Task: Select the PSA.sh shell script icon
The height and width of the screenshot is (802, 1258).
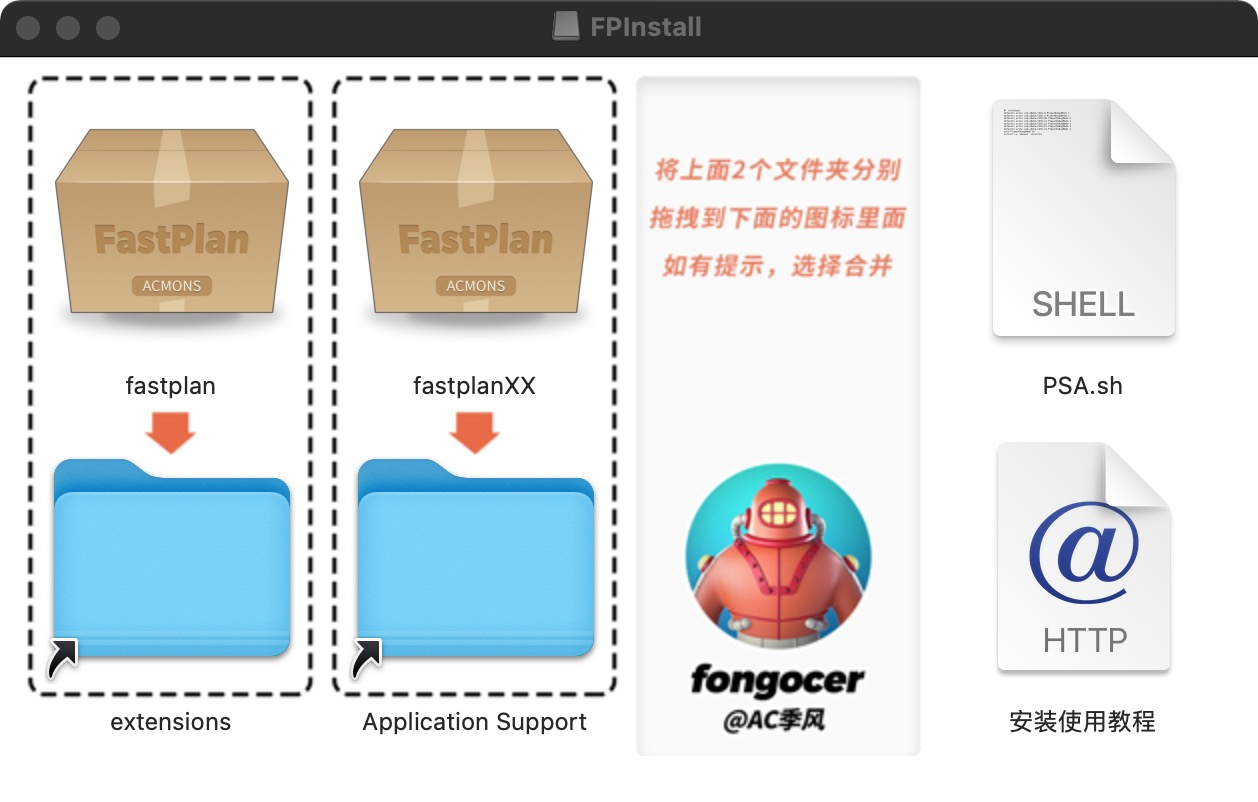Action: point(1083,218)
